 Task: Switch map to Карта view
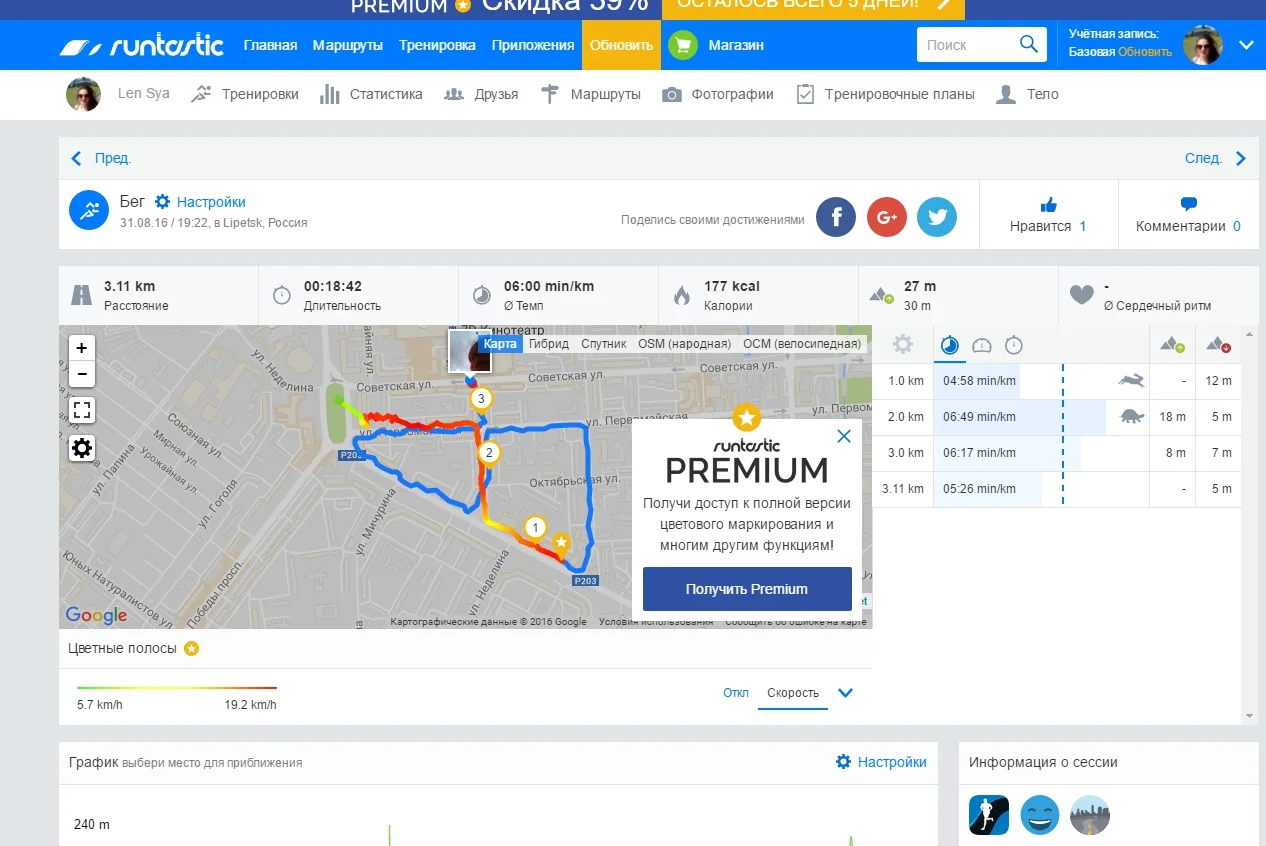[x=501, y=343]
